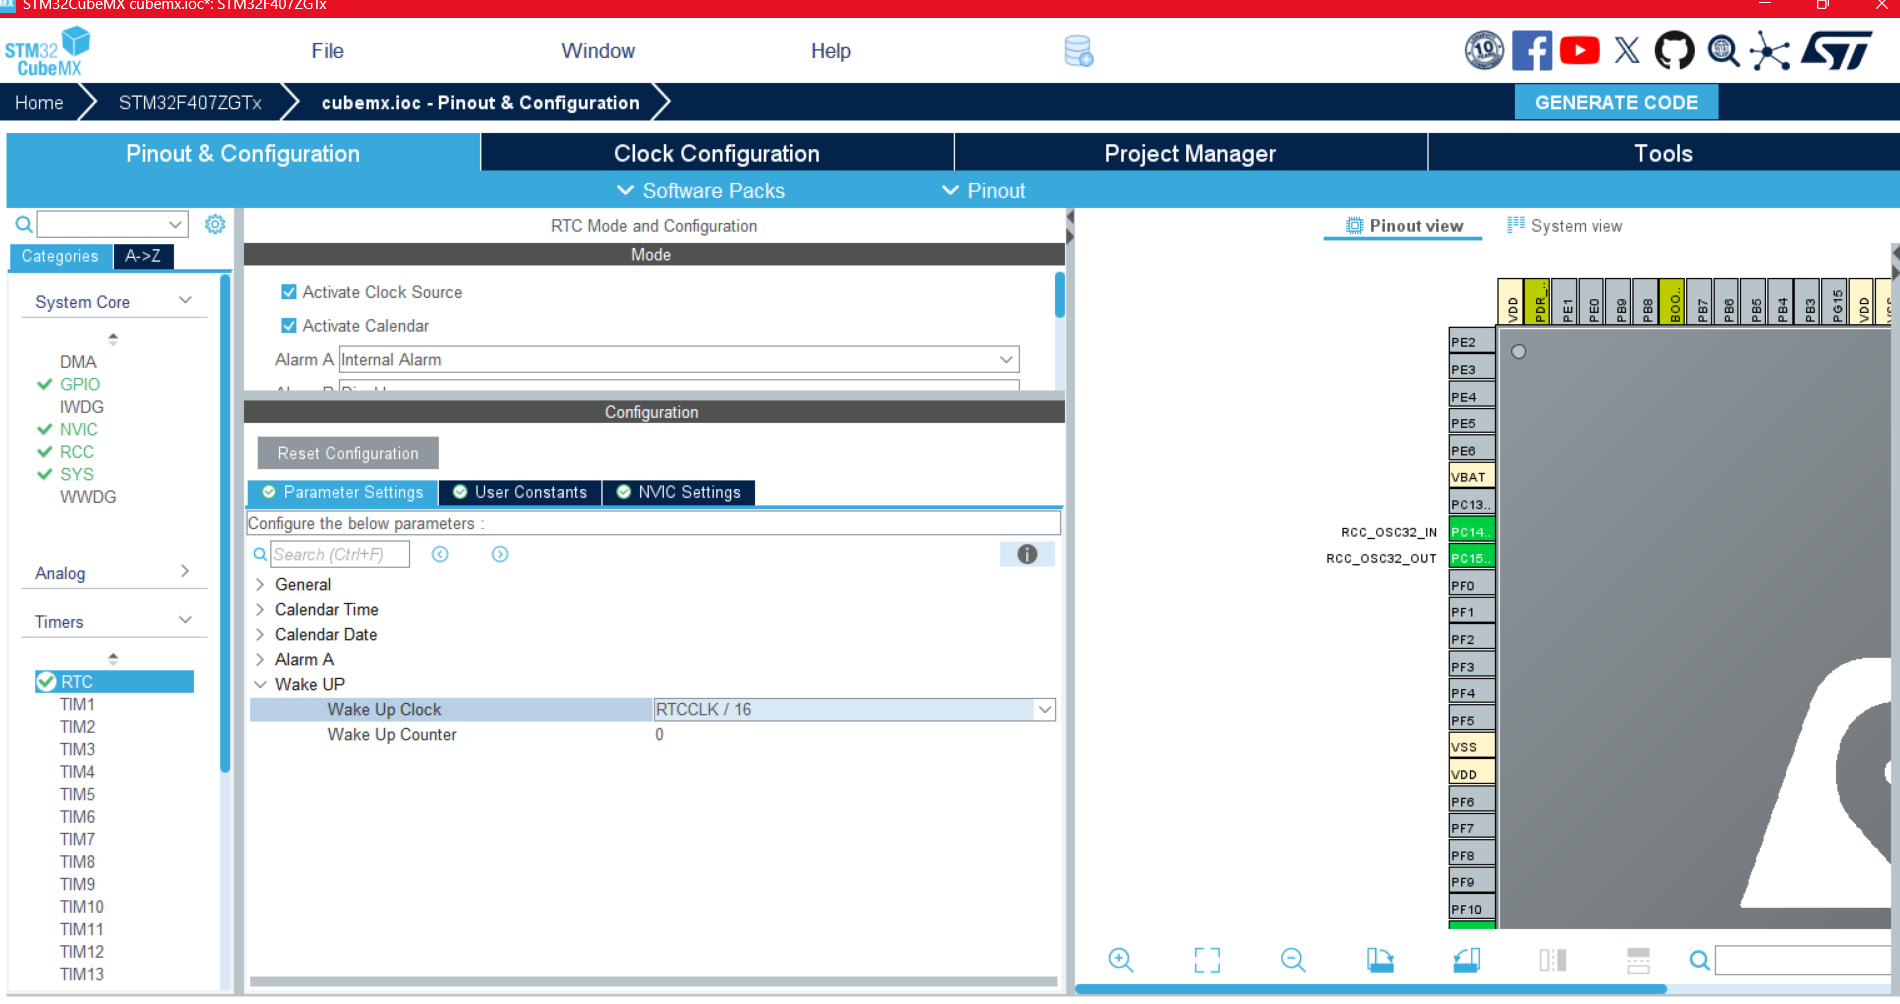Viewport: 1900px width, 1004px height.
Task: Open the NVIC Settings tab
Action: pyautogui.click(x=679, y=492)
